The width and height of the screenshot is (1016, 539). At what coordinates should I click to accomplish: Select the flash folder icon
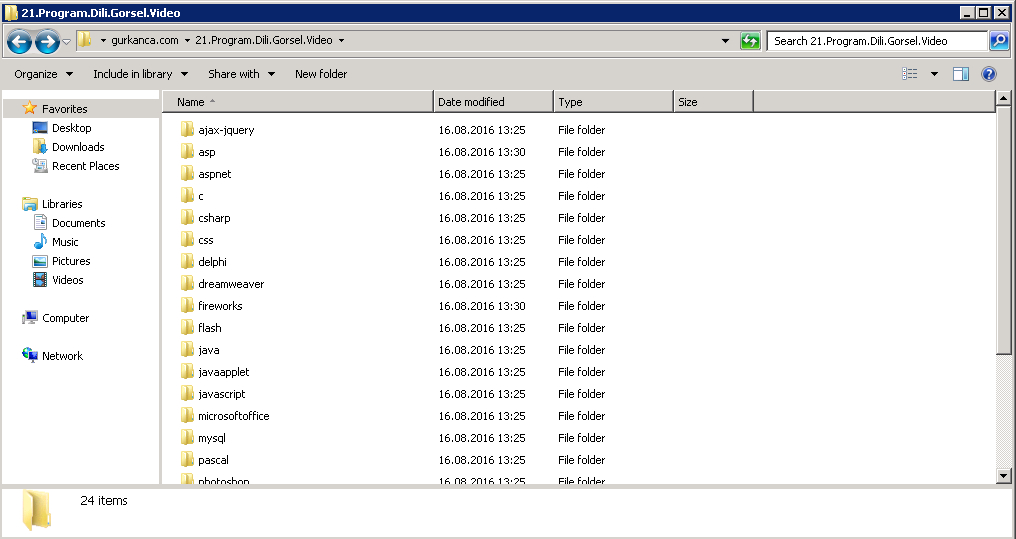pos(187,328)
